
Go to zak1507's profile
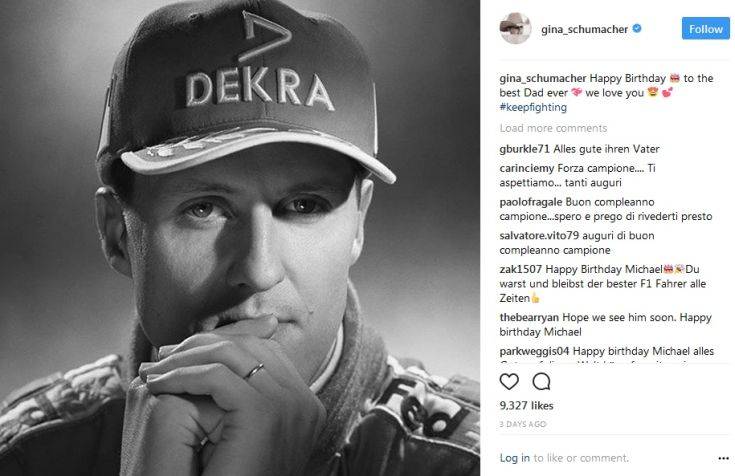520,269
